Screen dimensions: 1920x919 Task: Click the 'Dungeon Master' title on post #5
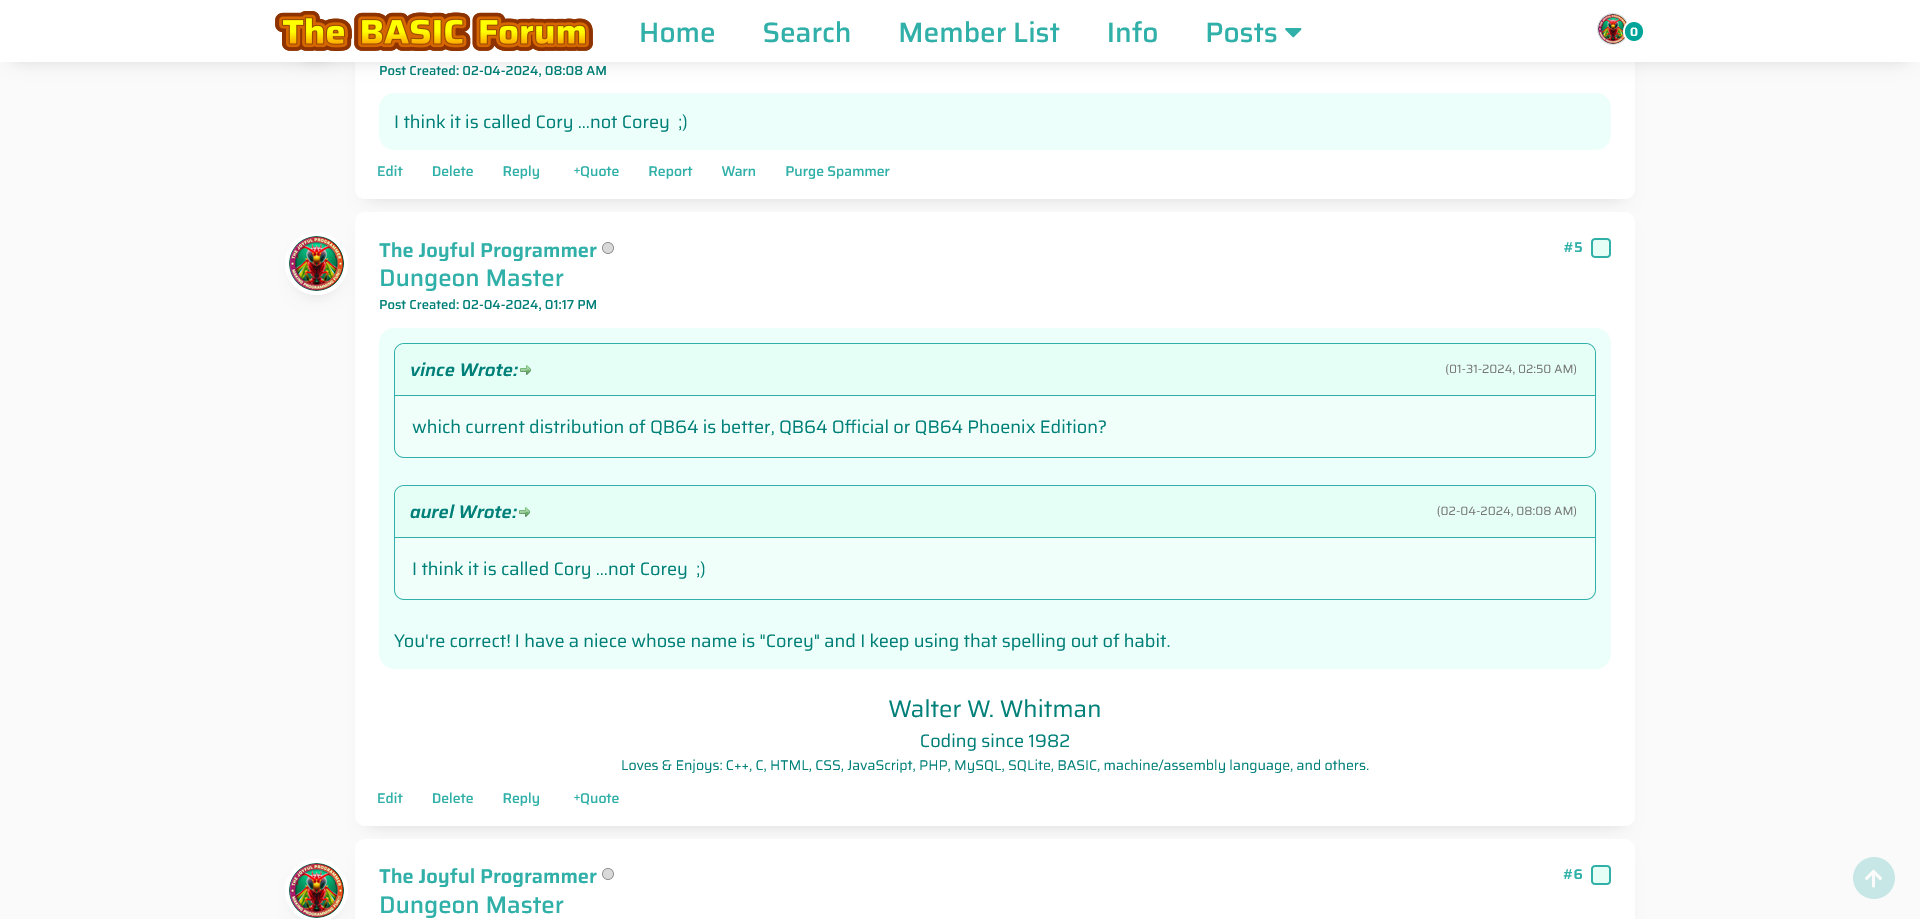[471, 278]
